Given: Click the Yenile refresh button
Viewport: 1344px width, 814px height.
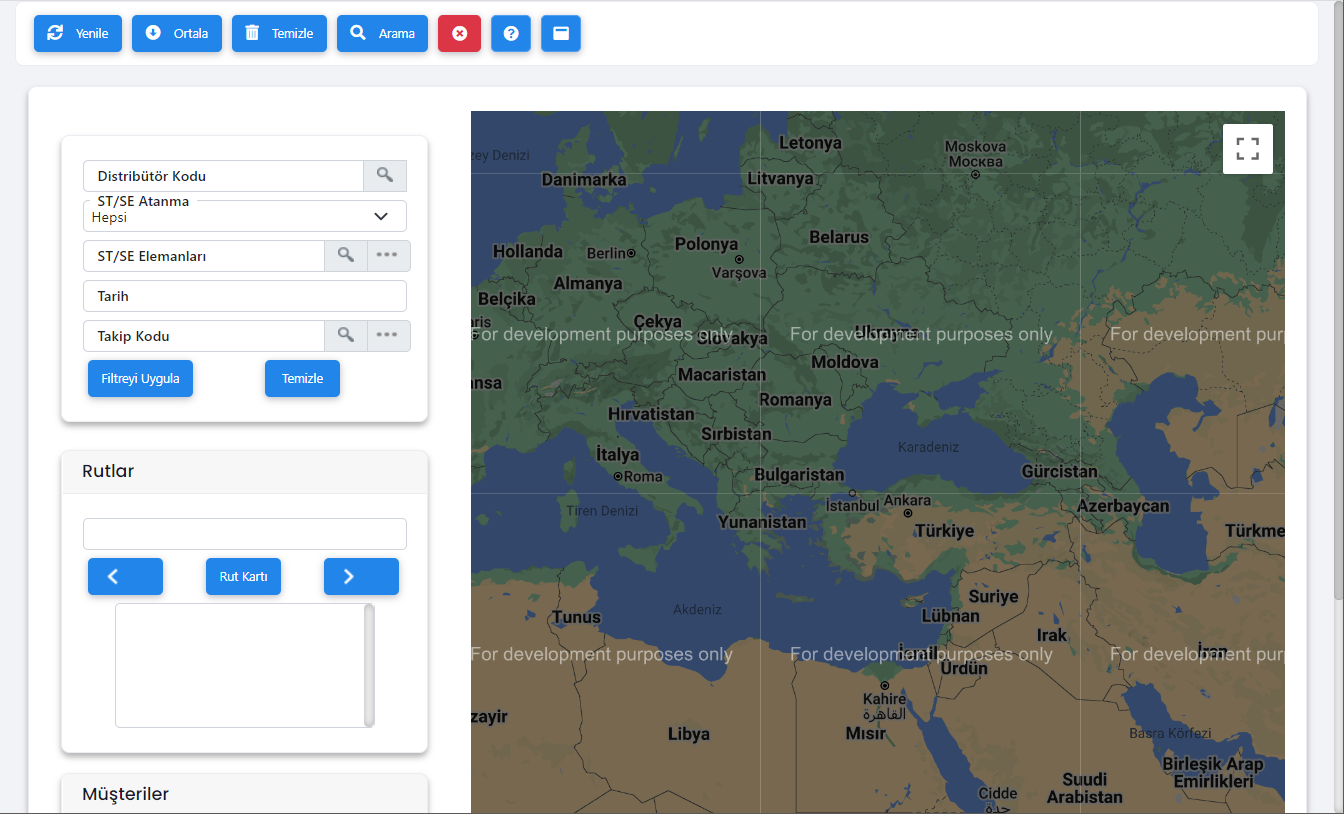Looking at the screenshot, I should point(78,33).
